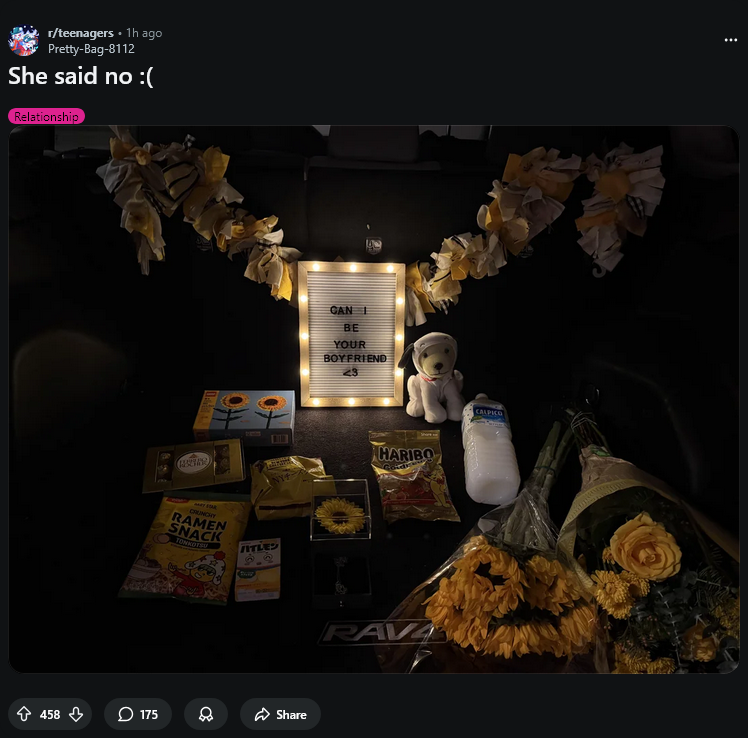Image resolution: width=748 pixels, height=738 pixels.
Task: Click the Share button label
Action: [291, 715]
